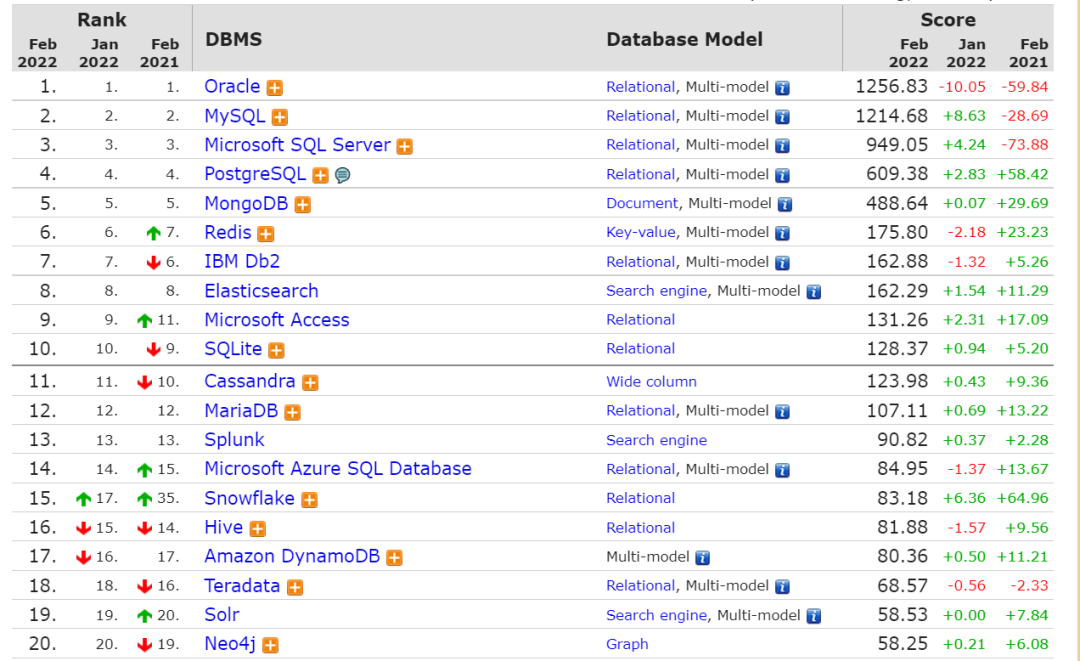Open the Key-value database model link
Image resolution: width=1080 pixels, height=661 pixels.
click(640, 233)
